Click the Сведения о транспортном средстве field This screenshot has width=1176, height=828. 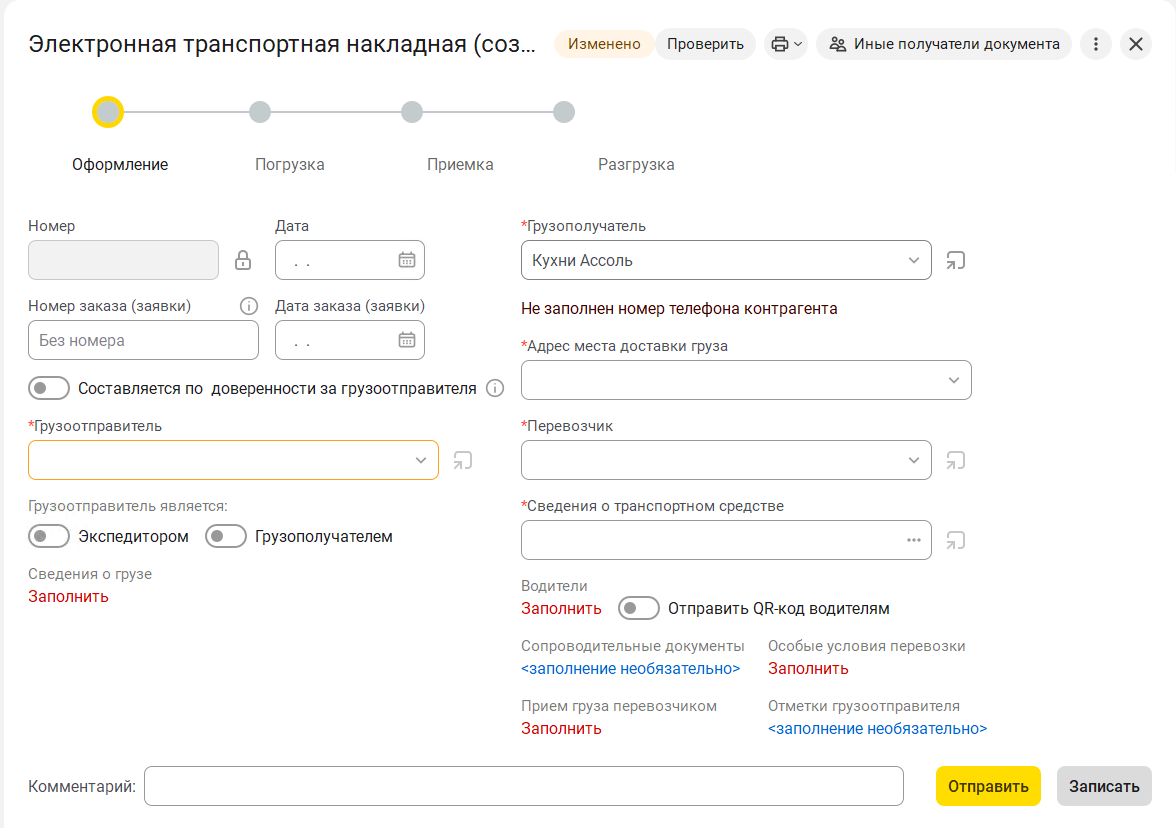[726, 540]
